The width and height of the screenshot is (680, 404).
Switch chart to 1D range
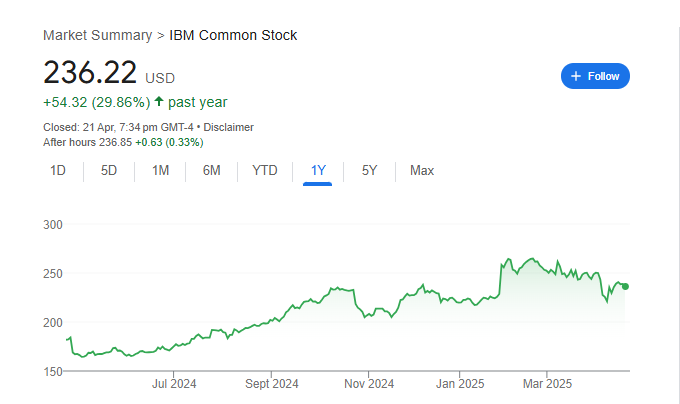(x=58, y=170)
